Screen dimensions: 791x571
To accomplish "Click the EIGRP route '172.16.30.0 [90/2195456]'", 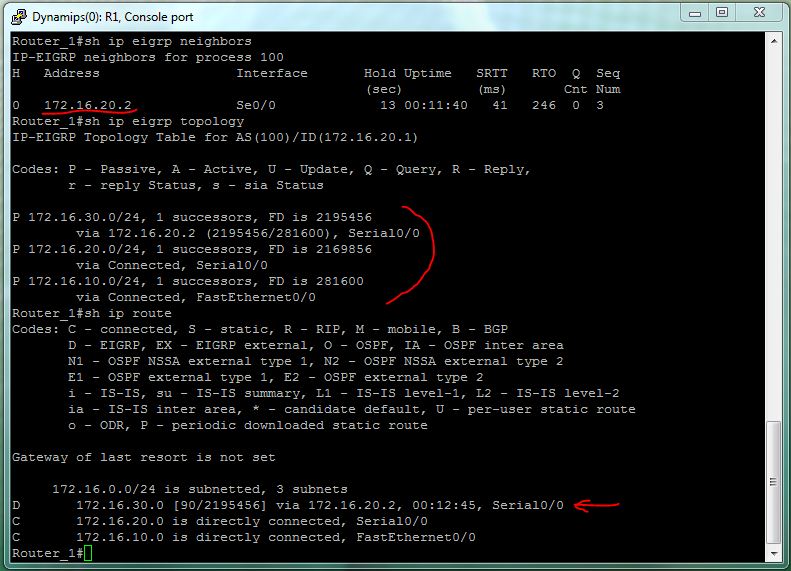I will tap(171, 505).
